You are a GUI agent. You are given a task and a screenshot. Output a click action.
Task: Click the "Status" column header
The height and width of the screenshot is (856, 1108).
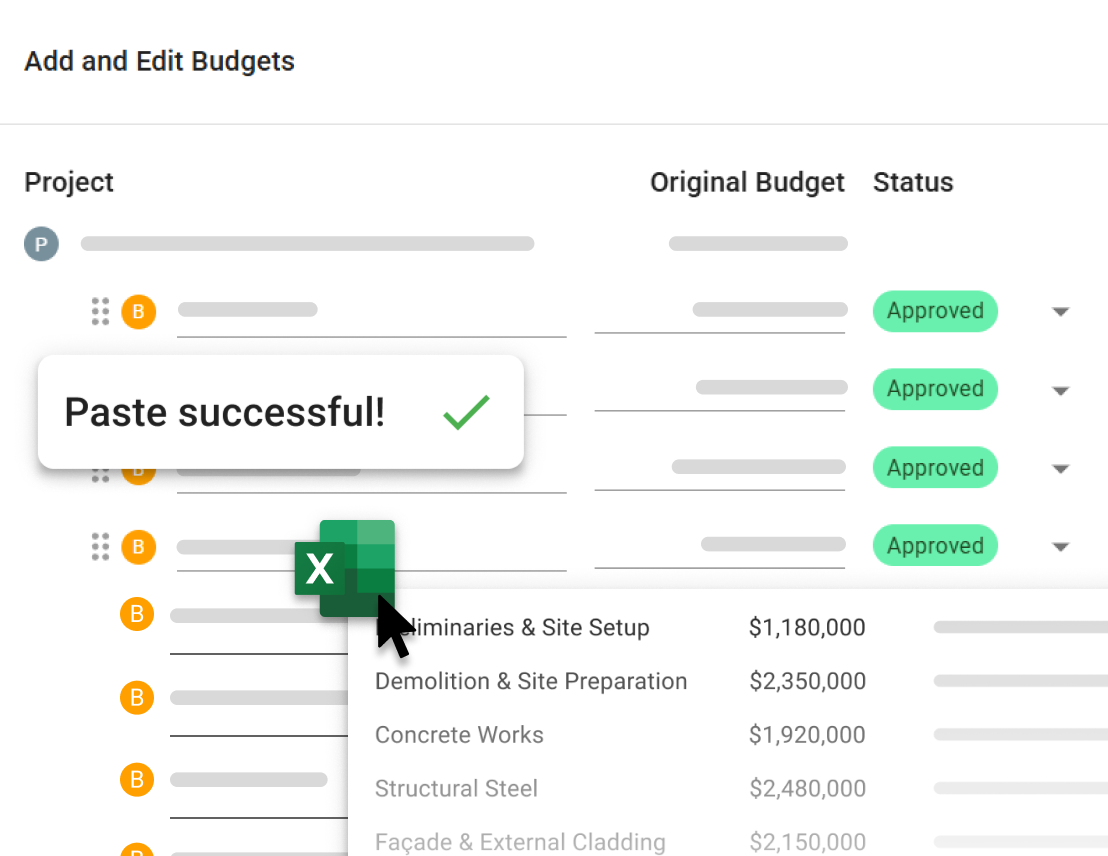tap(913, 182)
